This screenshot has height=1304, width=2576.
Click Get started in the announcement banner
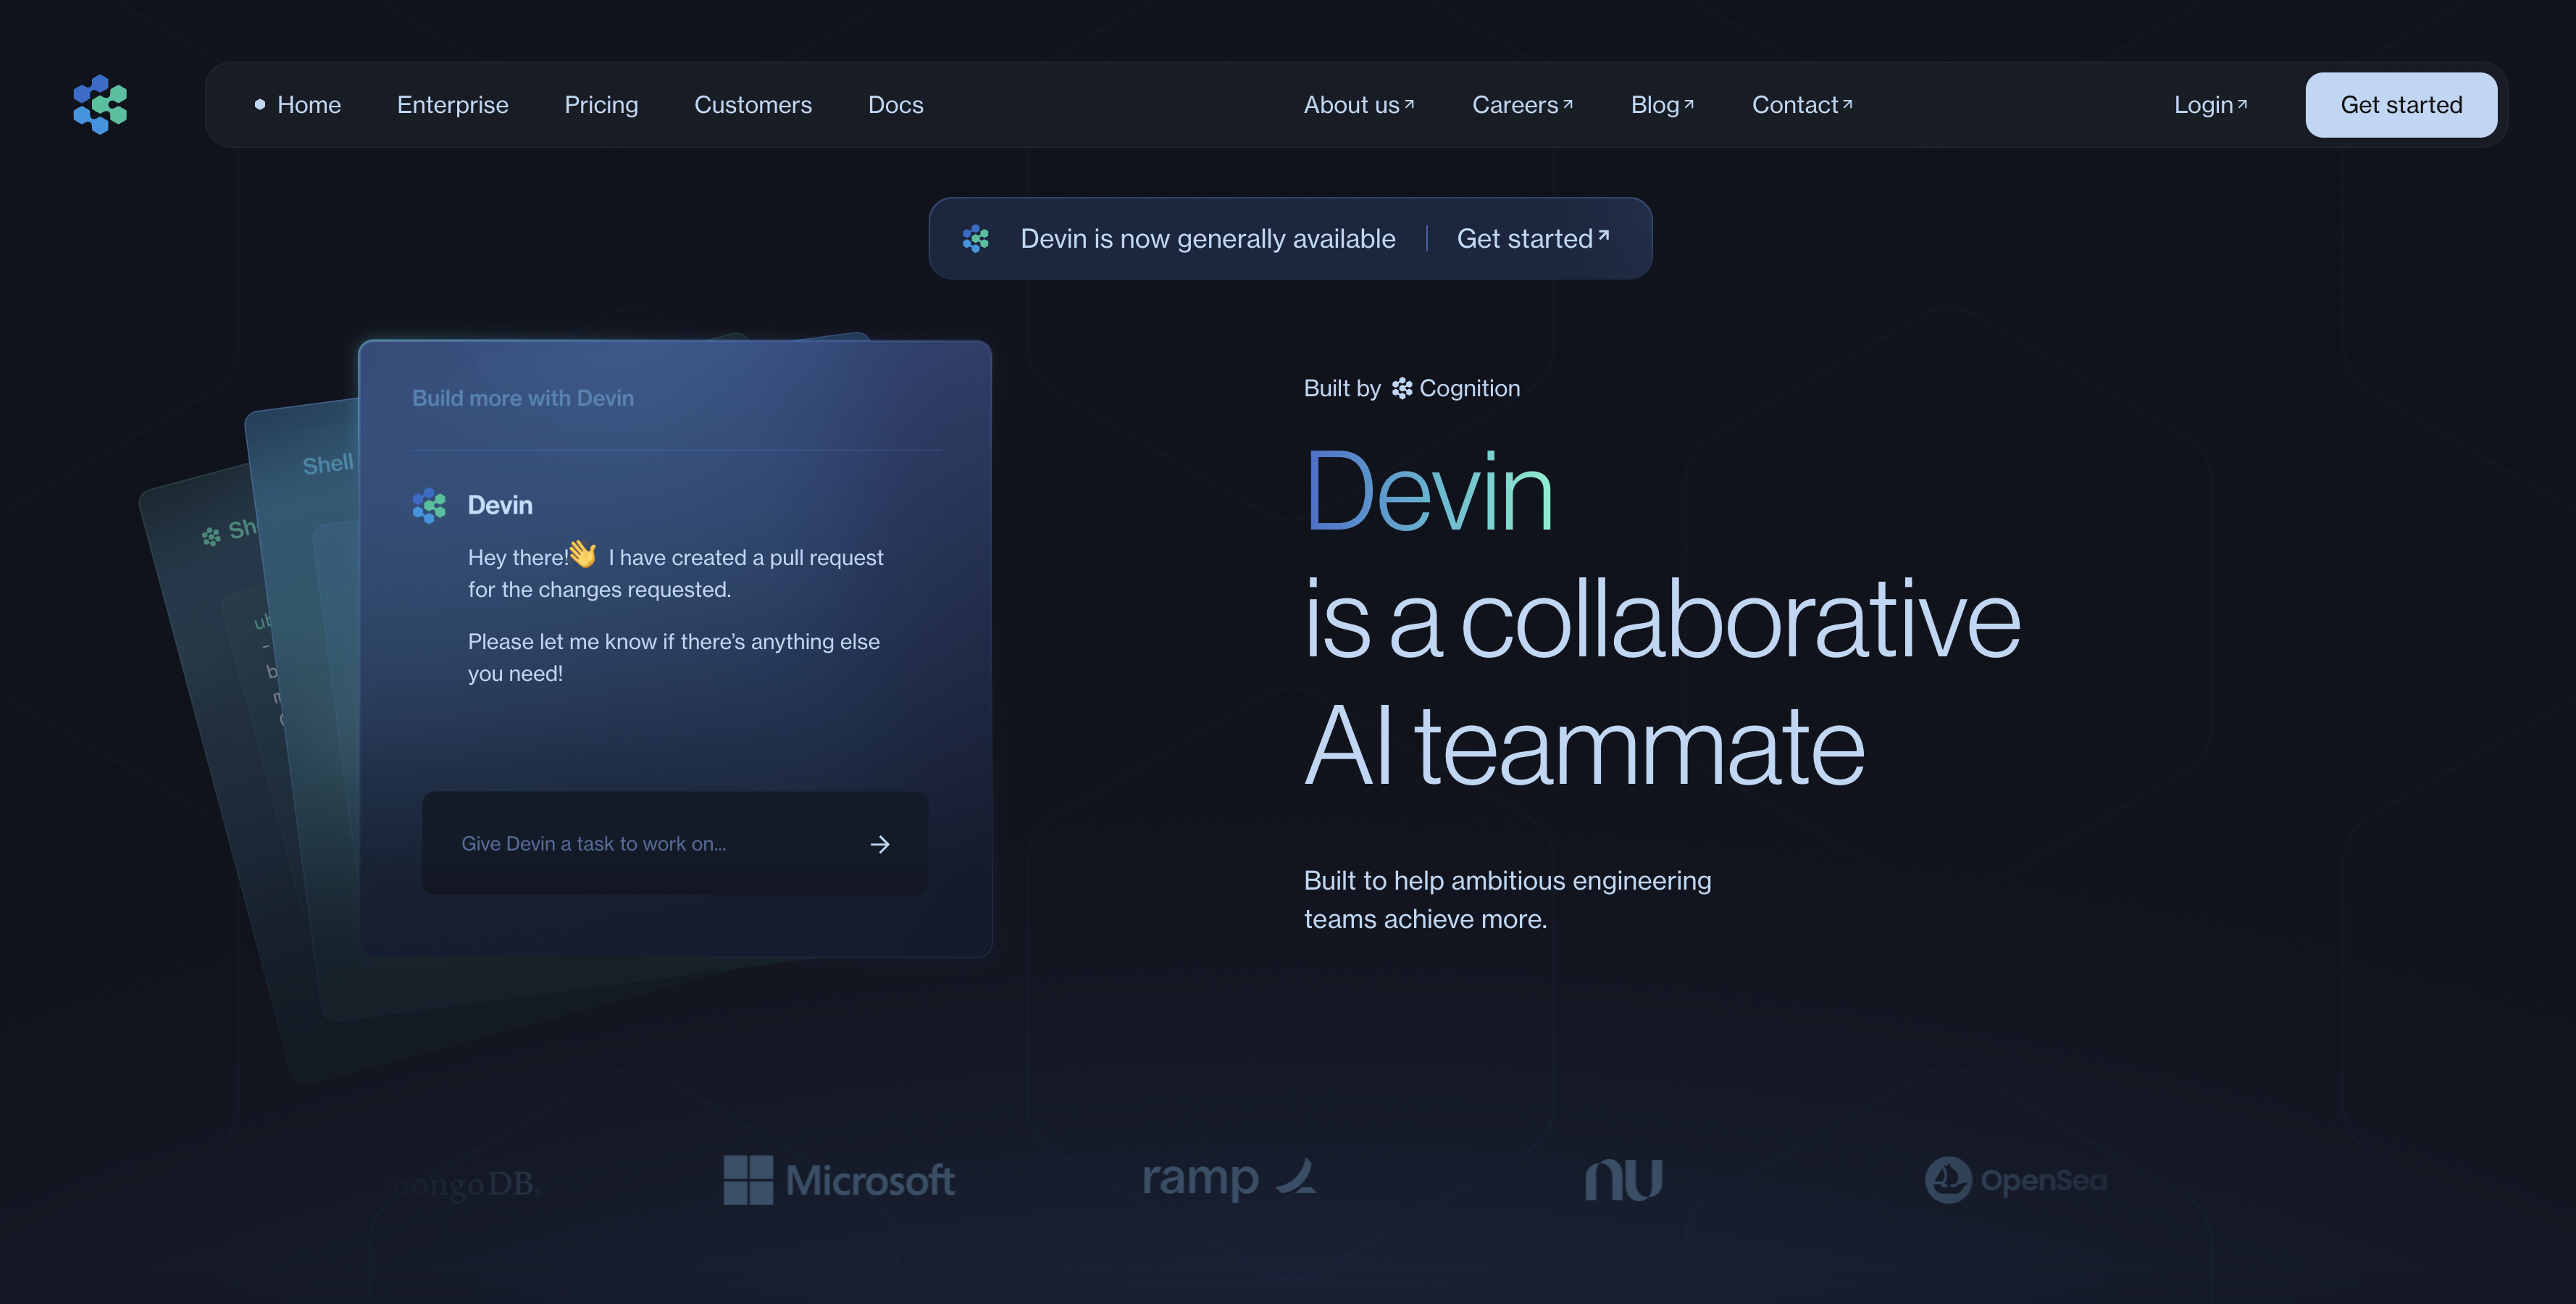click(1532, 238)
